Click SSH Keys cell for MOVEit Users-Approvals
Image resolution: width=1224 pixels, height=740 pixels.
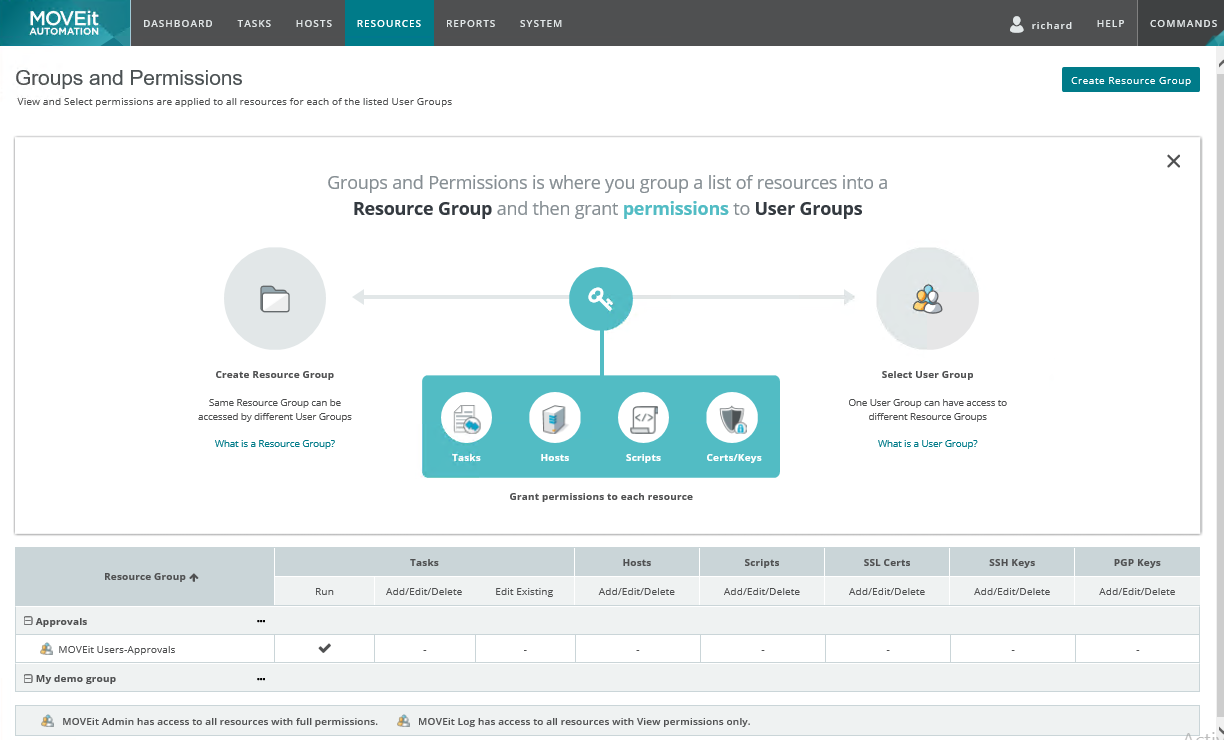[x=1012, y=649]
